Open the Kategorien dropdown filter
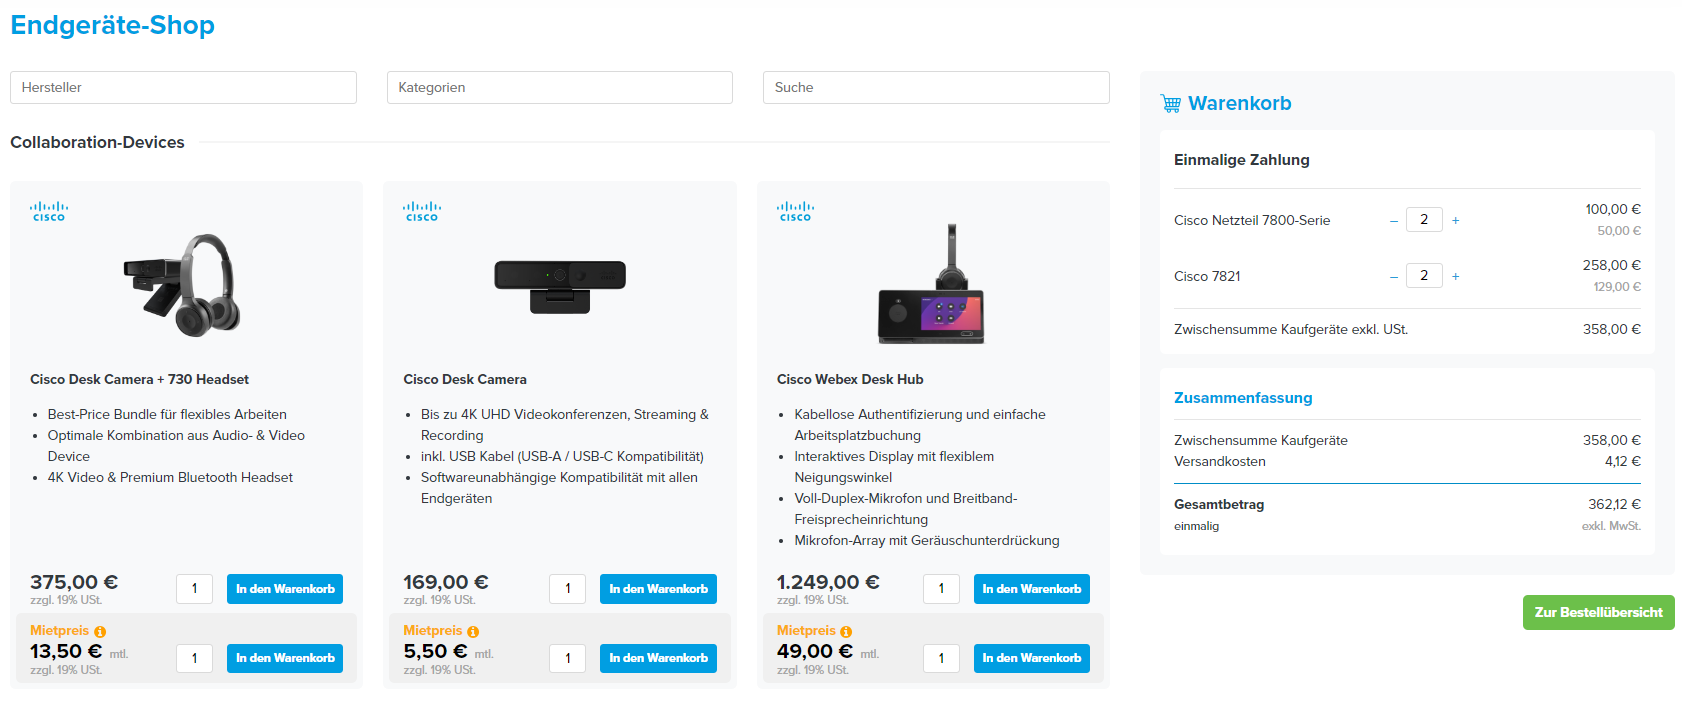The width and height of the screenshot is (1682, 705). (x=560, y=87)
